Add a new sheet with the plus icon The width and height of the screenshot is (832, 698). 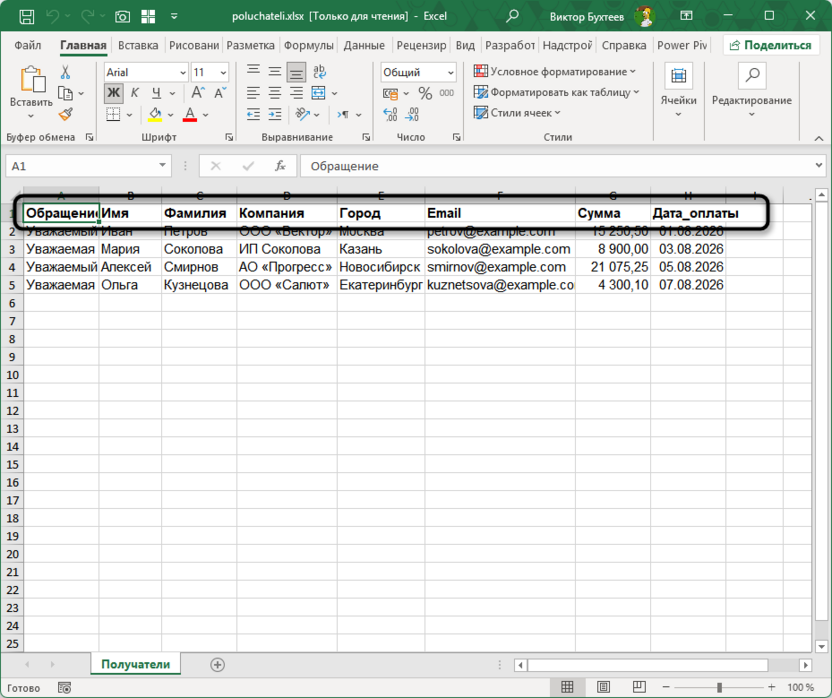(x=218, y=665)
